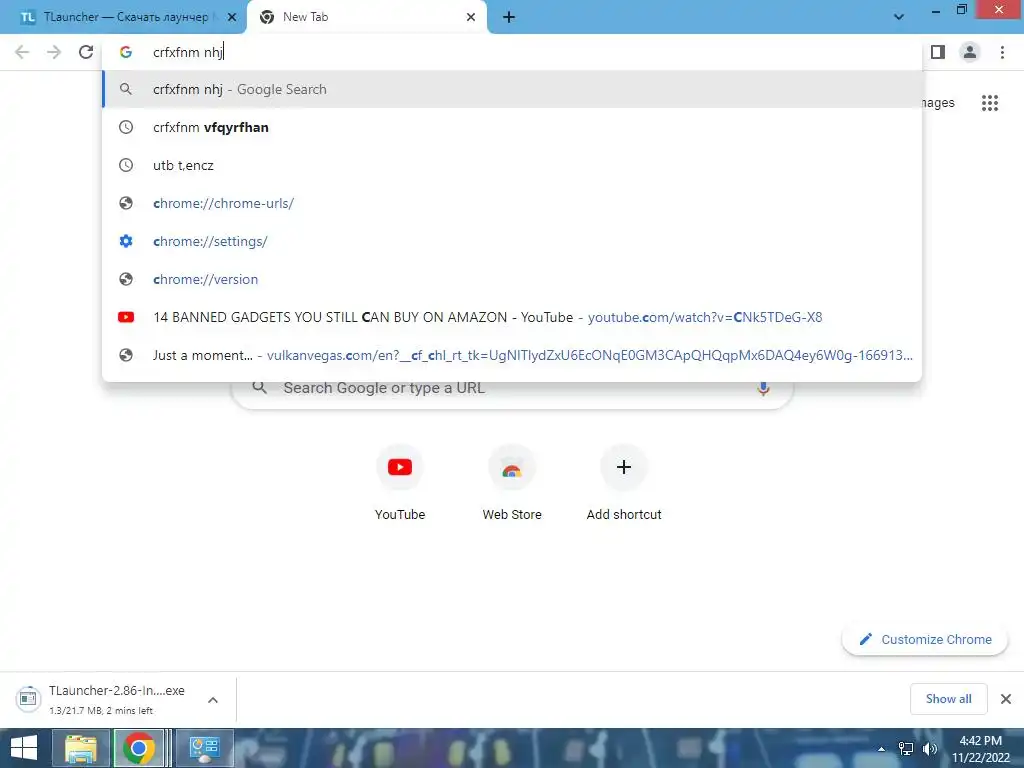
Task: Close the TLauncher tab
Action: click(x=232, y=17)
